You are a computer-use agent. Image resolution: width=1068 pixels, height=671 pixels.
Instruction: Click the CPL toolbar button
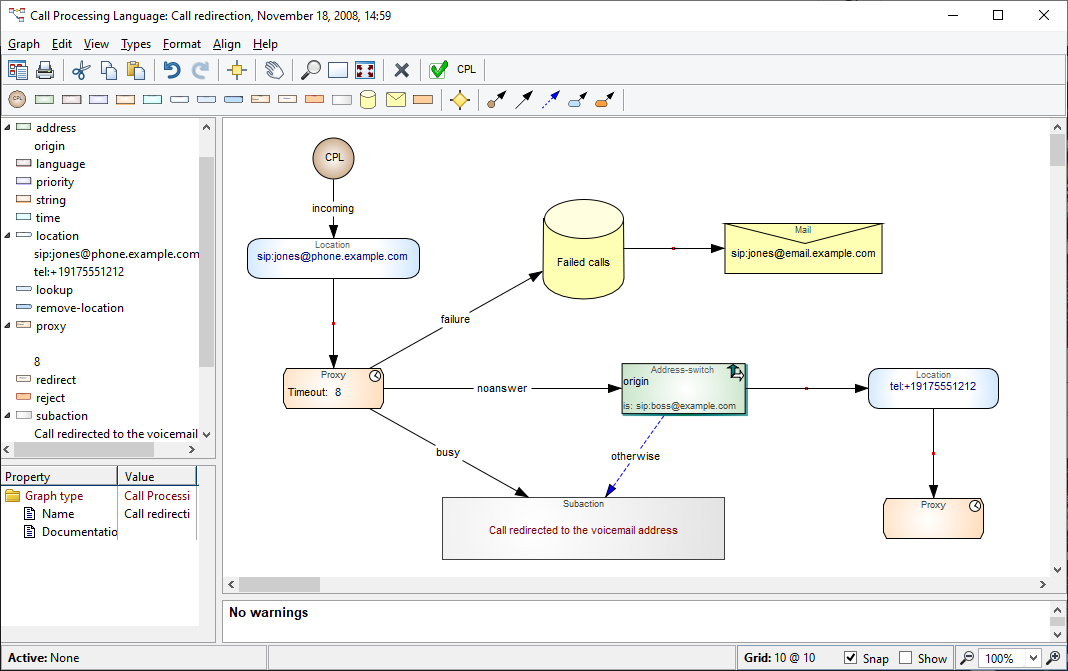click(467, 70)
